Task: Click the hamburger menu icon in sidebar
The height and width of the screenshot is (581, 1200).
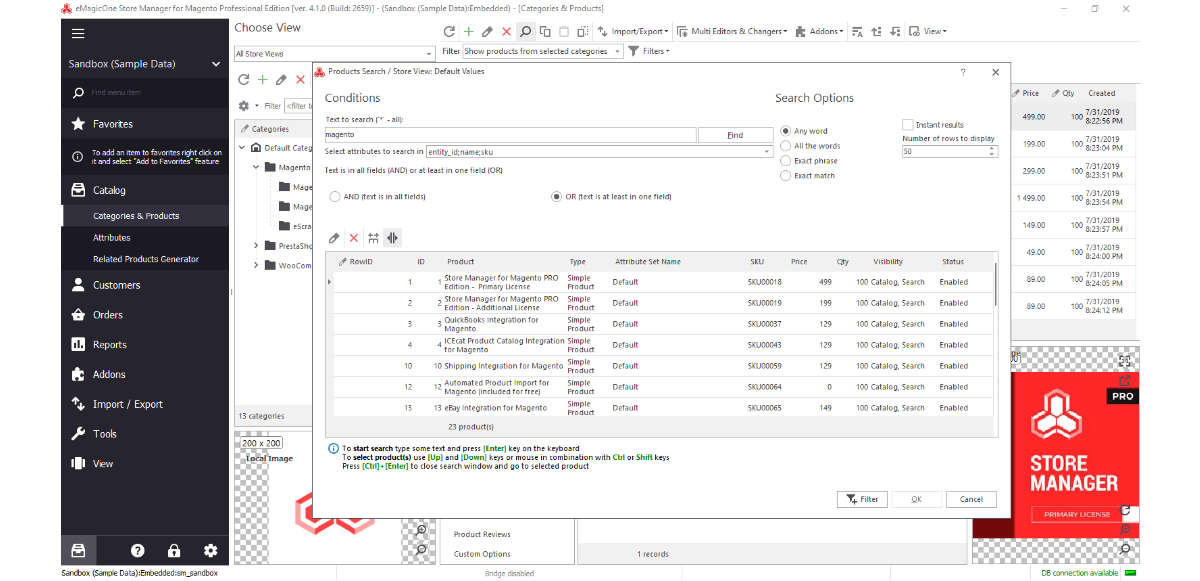Action: coord(78,33)
